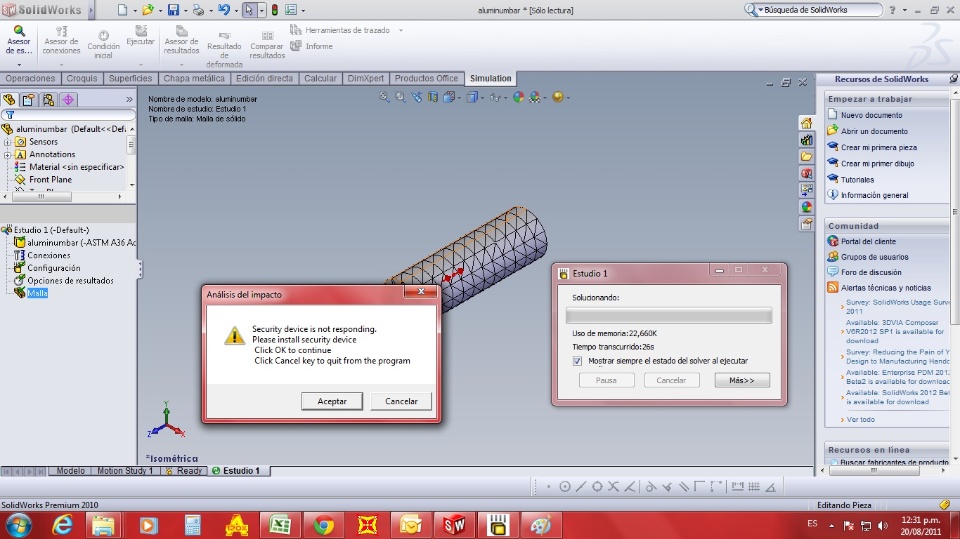Expand the Sensors tree node
960x539 pixels.
[x=7, y=142]
